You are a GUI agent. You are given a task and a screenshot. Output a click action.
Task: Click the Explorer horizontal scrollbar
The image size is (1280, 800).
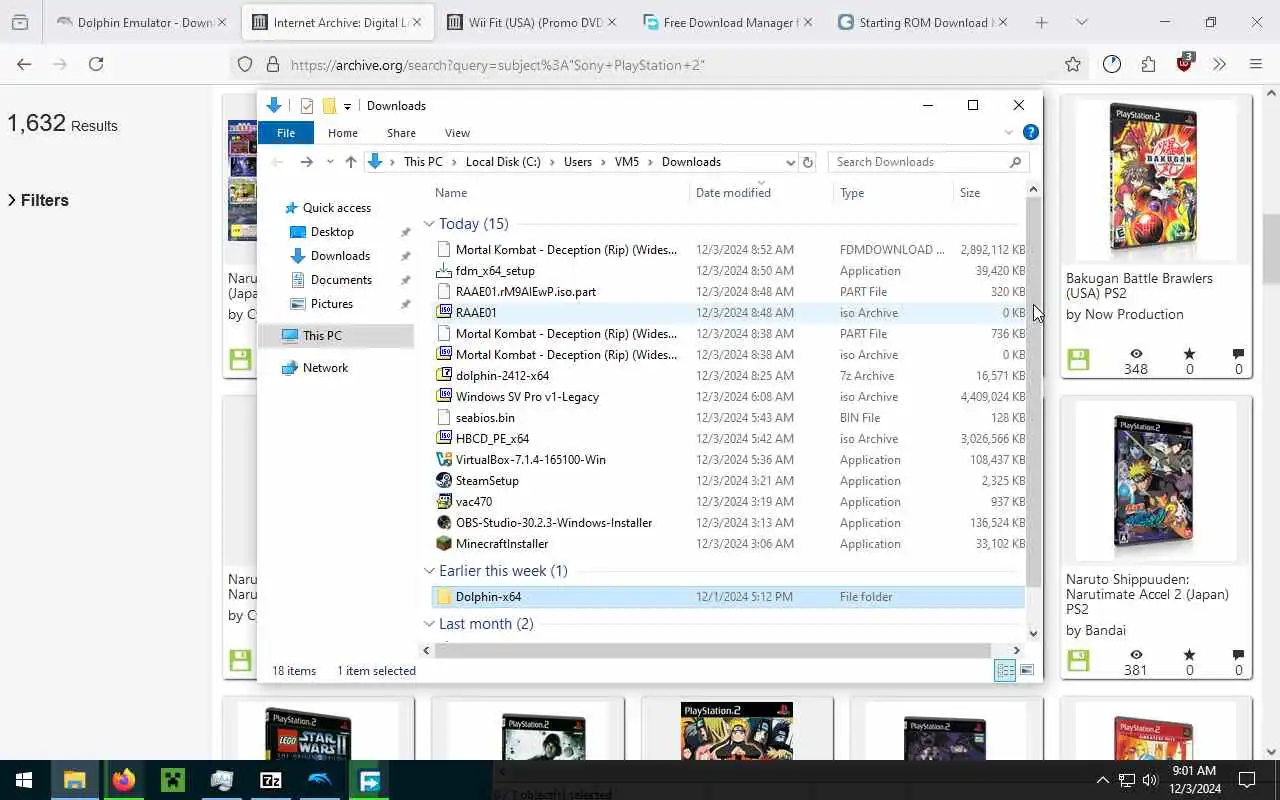[x=712, y=650]
